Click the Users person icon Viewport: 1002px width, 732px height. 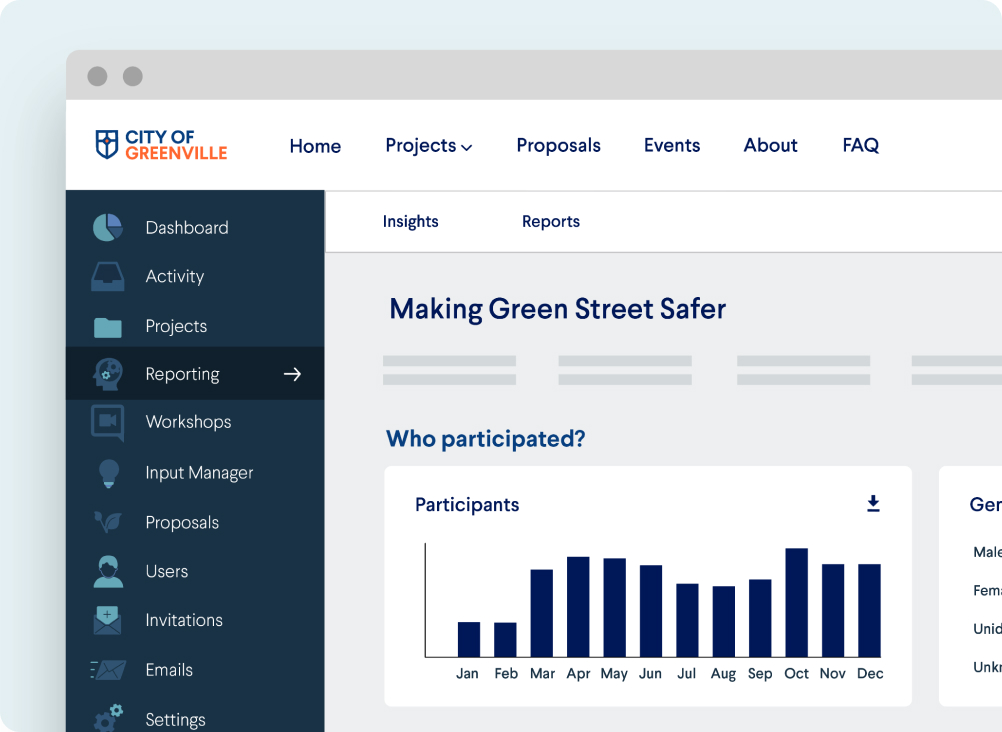(x=107, y=572)
